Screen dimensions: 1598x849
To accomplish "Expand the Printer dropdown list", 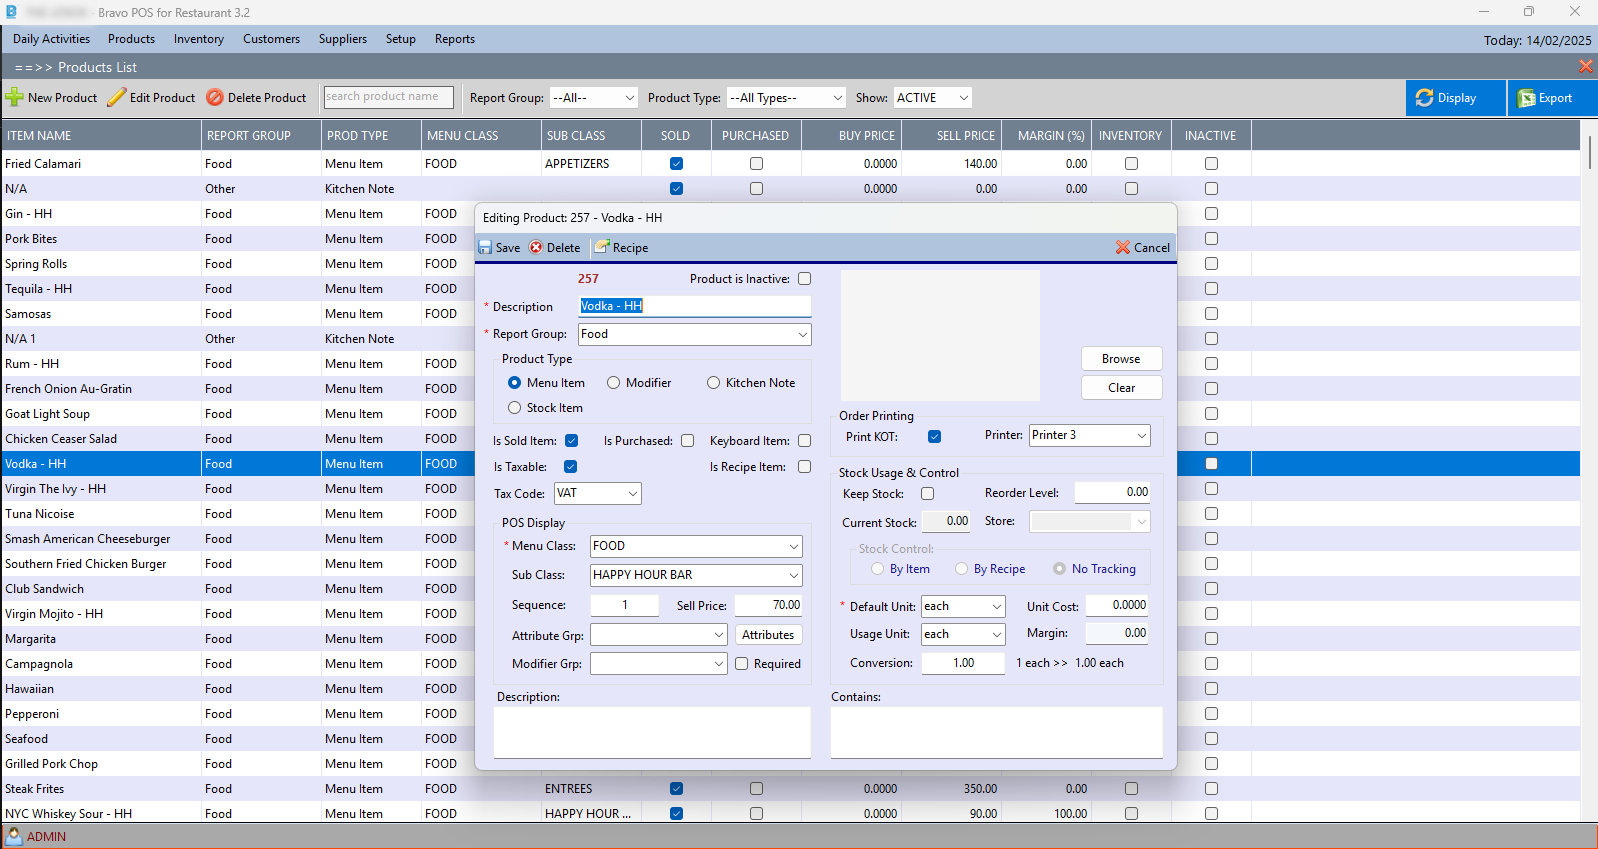I will click(x=1141, y=436).
